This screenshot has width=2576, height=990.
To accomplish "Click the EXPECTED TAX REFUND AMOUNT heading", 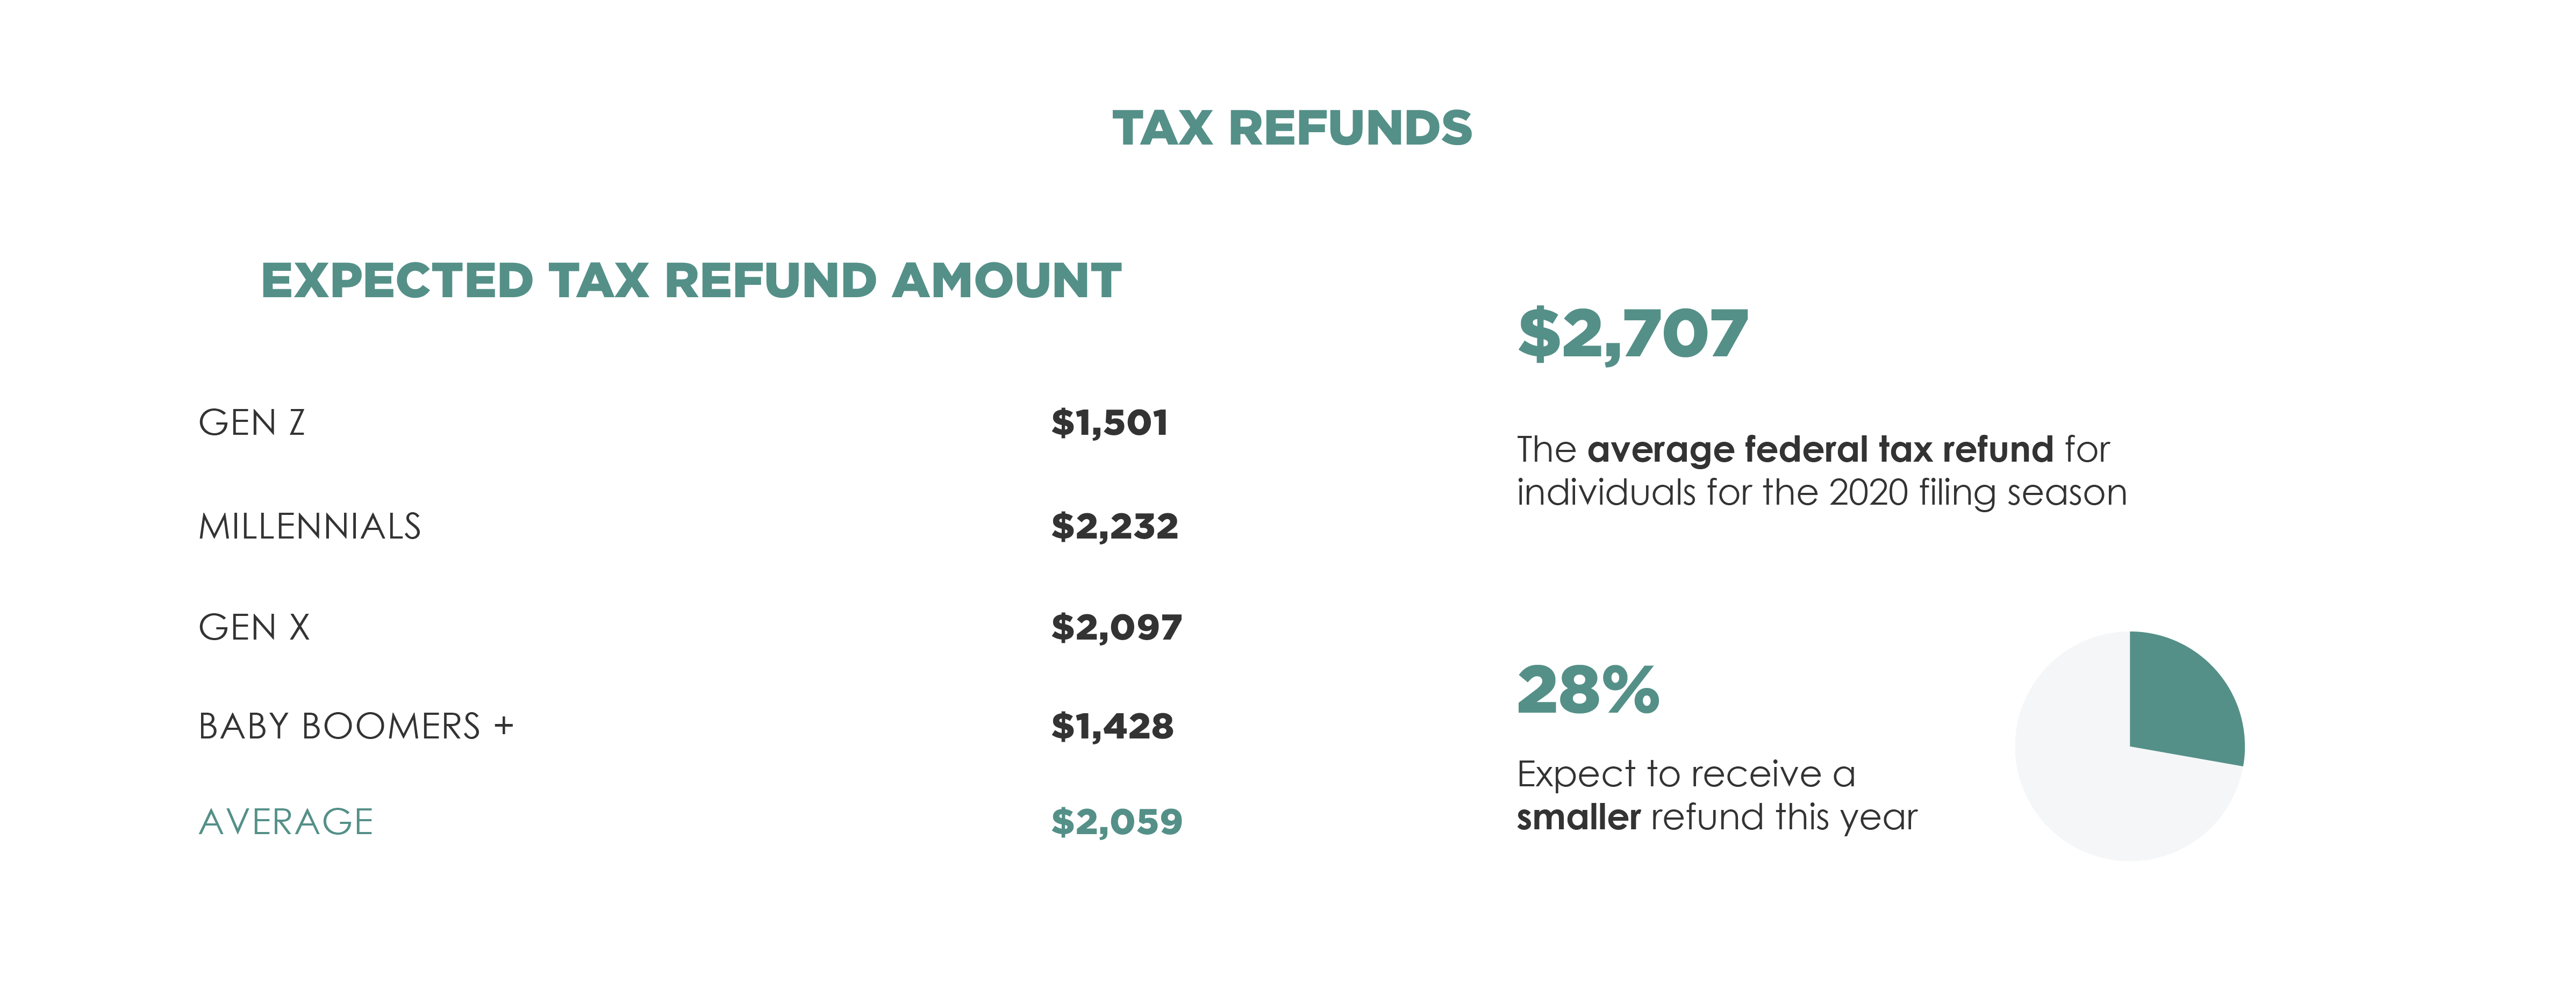I will [x=690, y=281].
